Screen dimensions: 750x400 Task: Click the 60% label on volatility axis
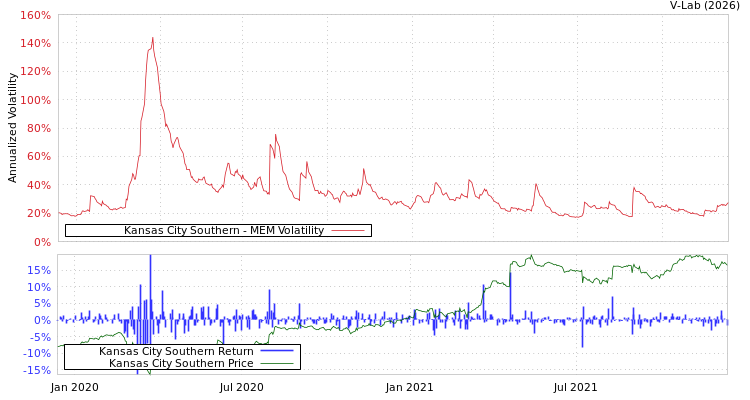pyautogui.click(x=38, y=157)
